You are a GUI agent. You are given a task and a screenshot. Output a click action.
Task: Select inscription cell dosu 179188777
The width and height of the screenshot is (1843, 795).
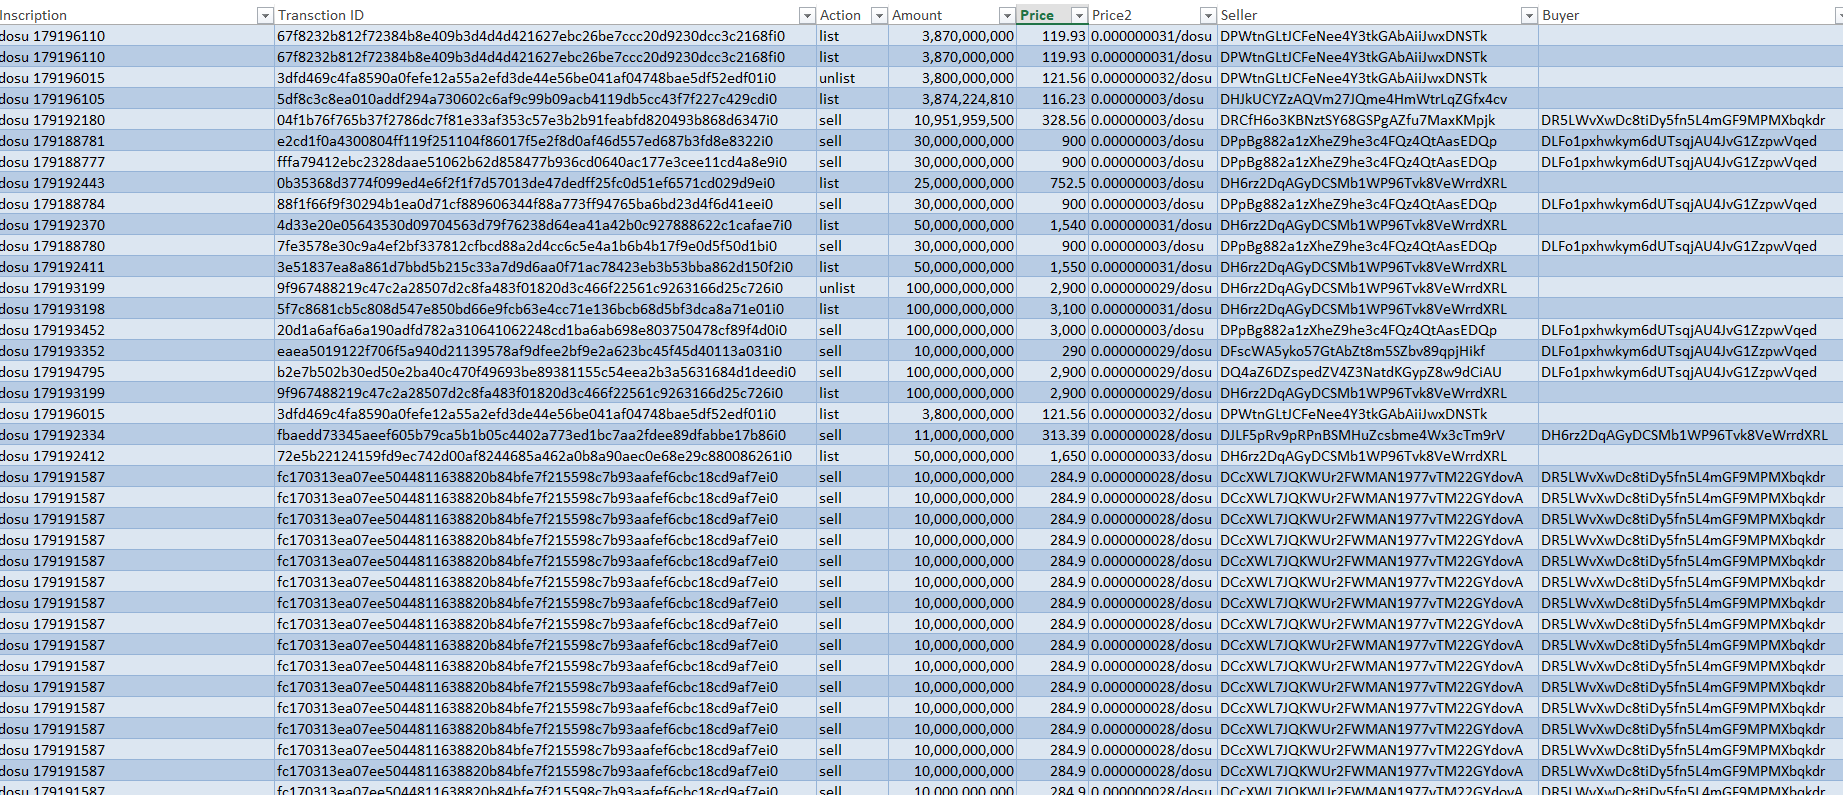tap(137, 162)
